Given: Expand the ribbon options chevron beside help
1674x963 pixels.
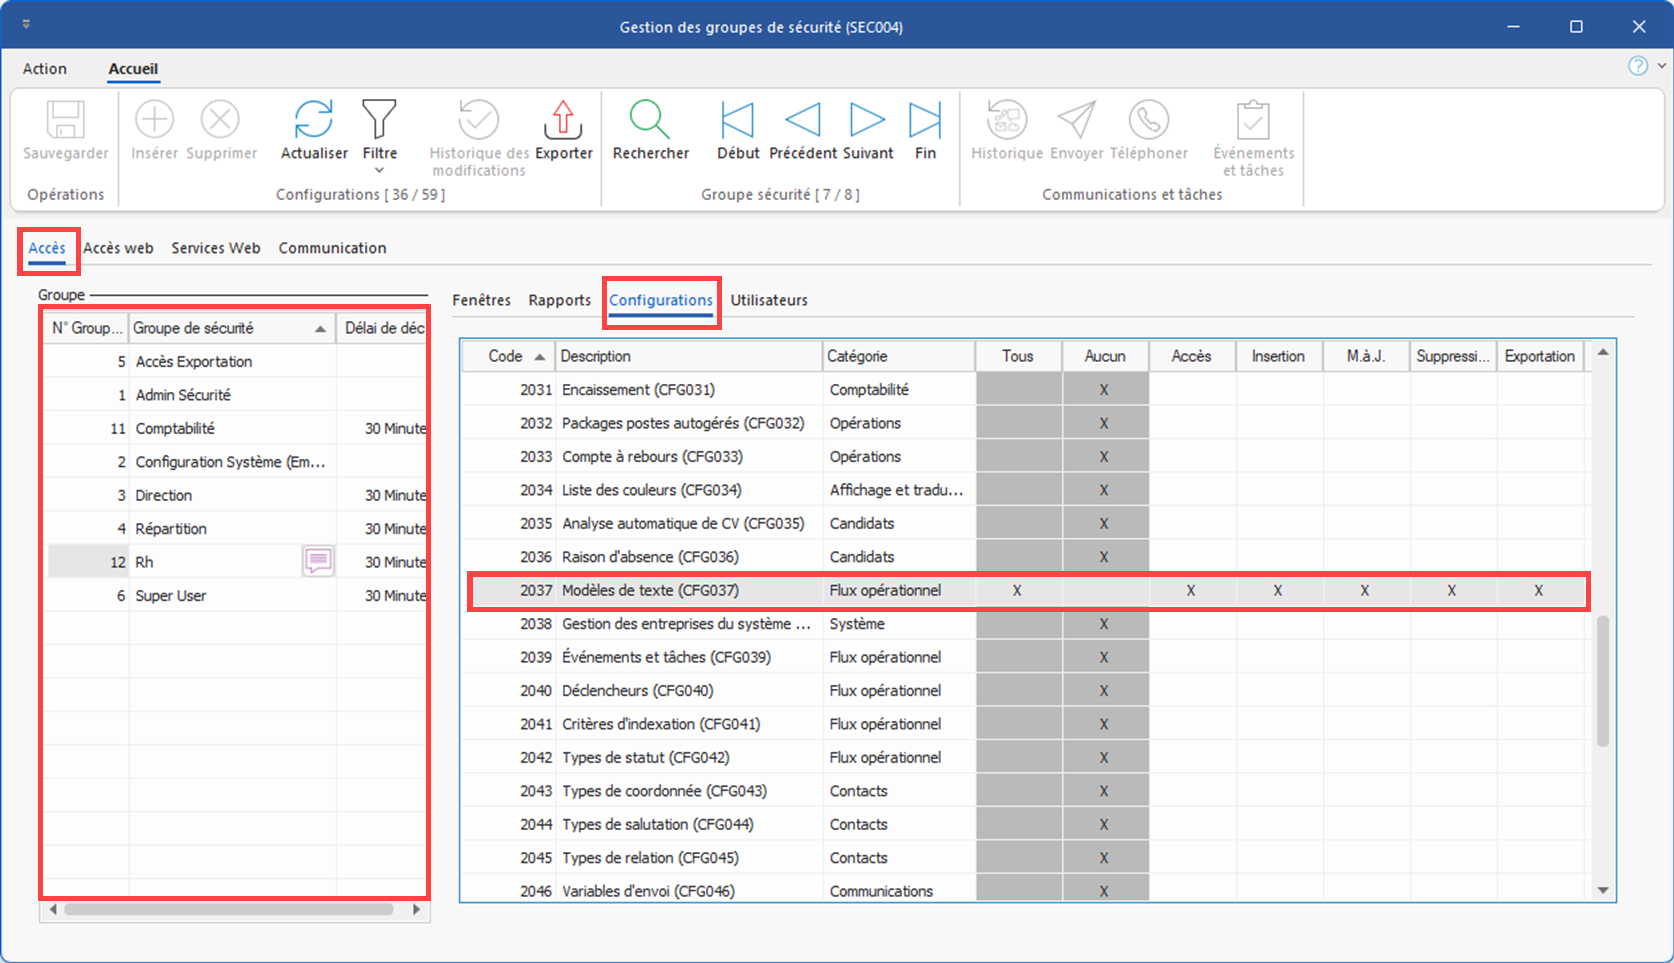Looking at the screenshot, I should pyautogui.click(x=1661, y=66).
